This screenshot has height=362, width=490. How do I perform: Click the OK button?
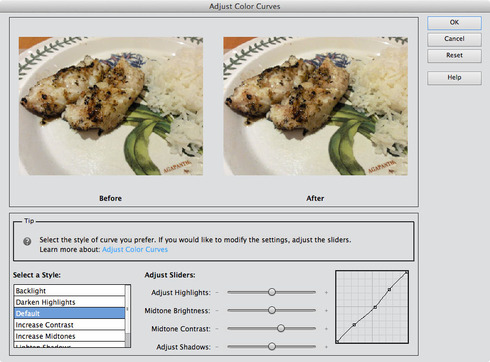(454, 23)
